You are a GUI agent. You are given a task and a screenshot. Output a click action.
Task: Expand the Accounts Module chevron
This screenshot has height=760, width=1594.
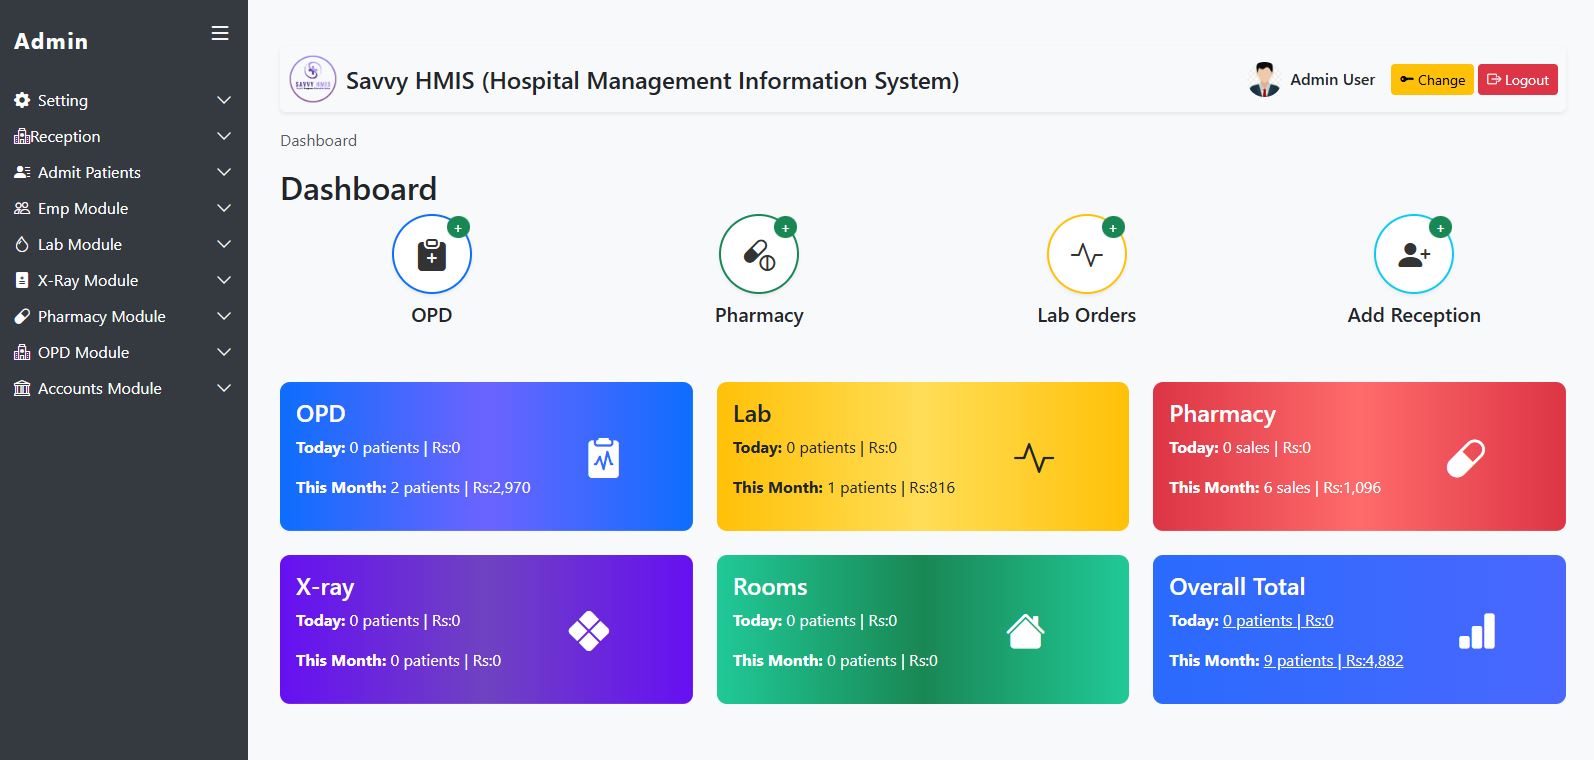224,388
